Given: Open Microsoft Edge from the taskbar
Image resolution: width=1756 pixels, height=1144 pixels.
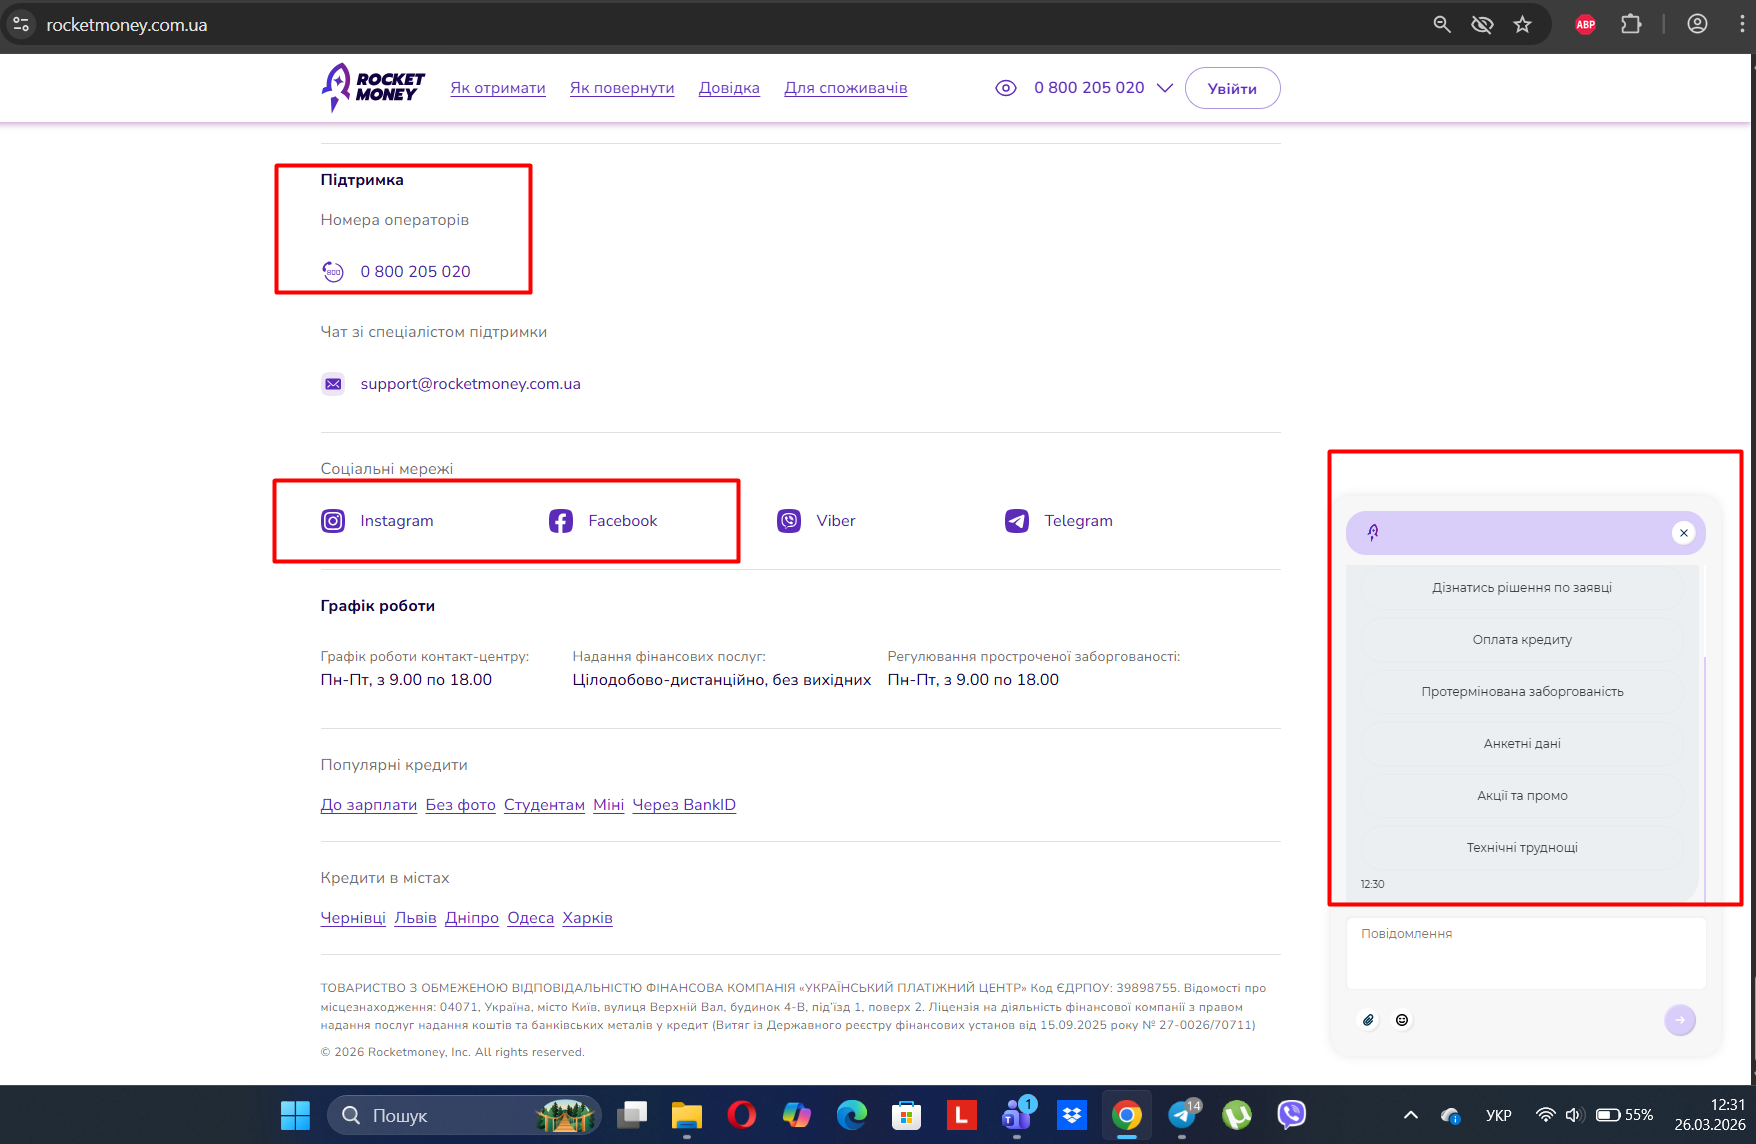Looking at the screenshot, I should 852,1114.
